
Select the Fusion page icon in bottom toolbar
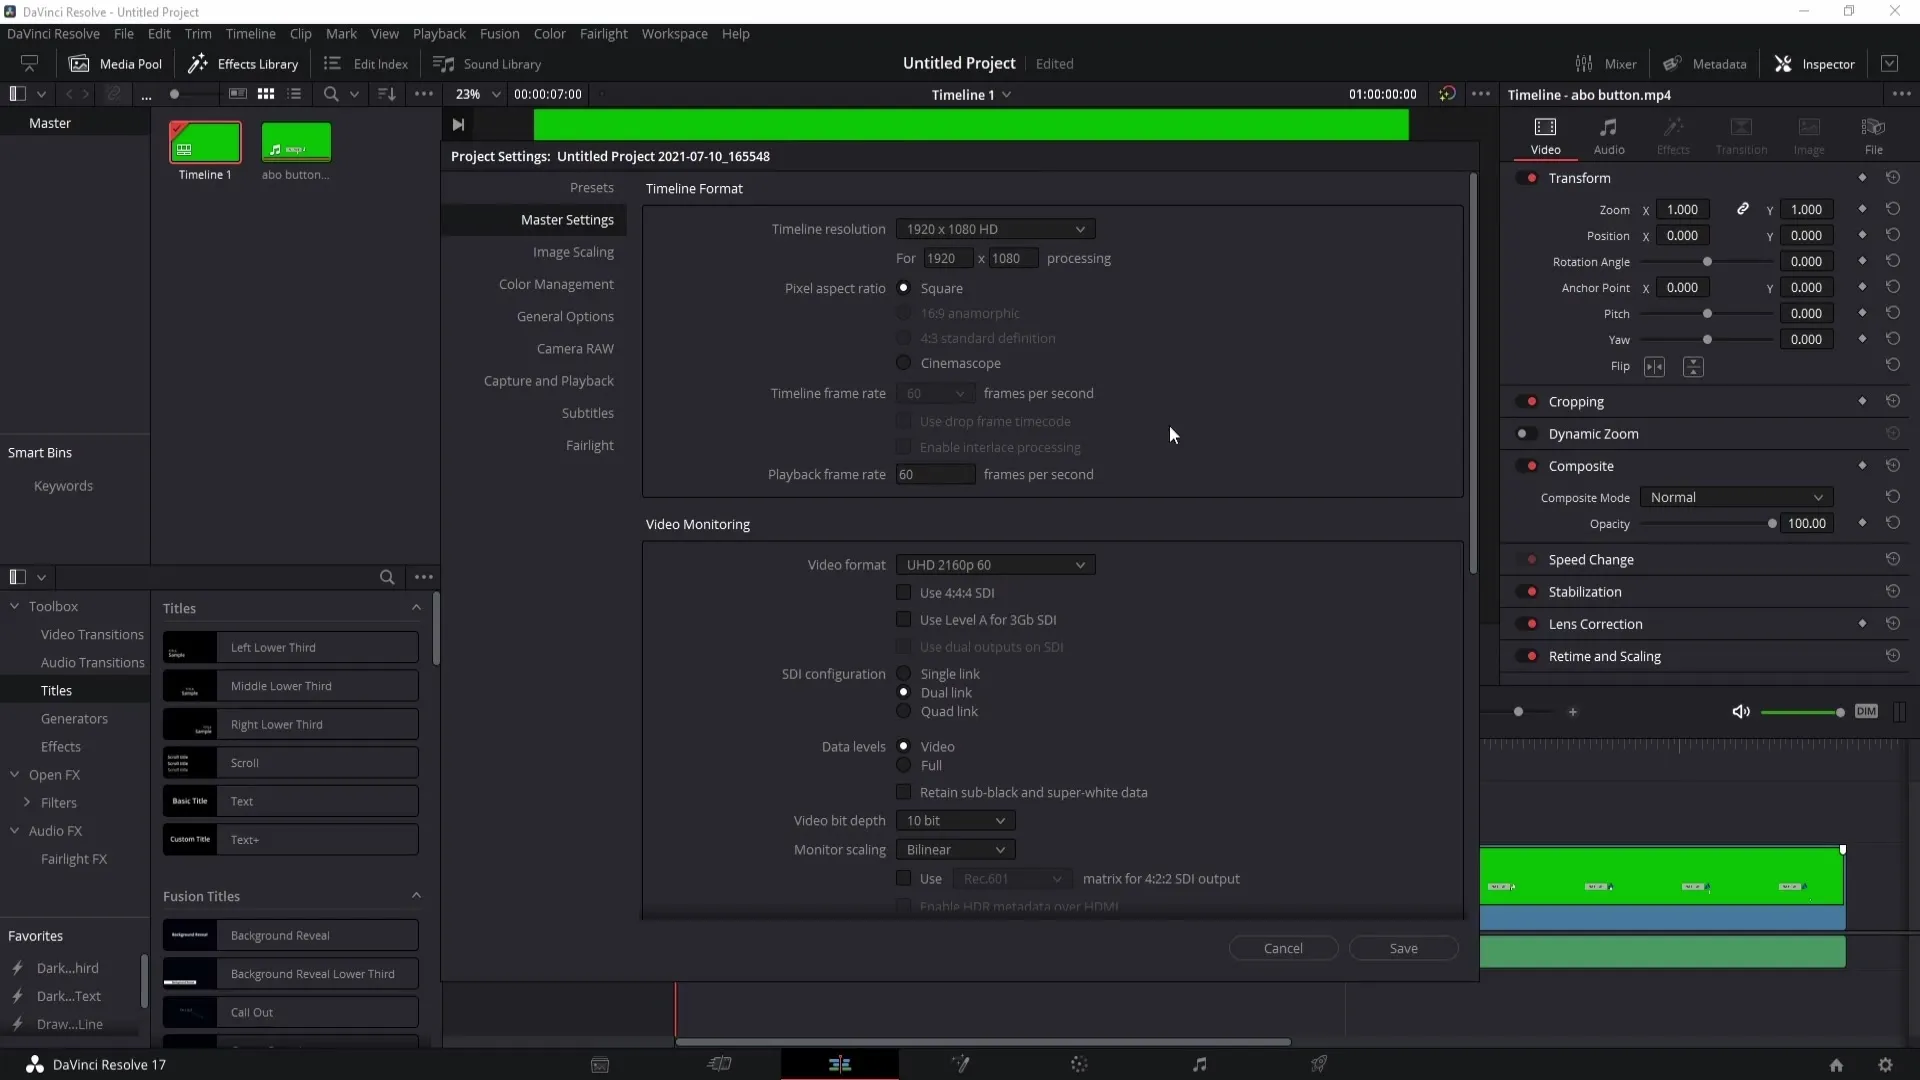click(960, 1064)
